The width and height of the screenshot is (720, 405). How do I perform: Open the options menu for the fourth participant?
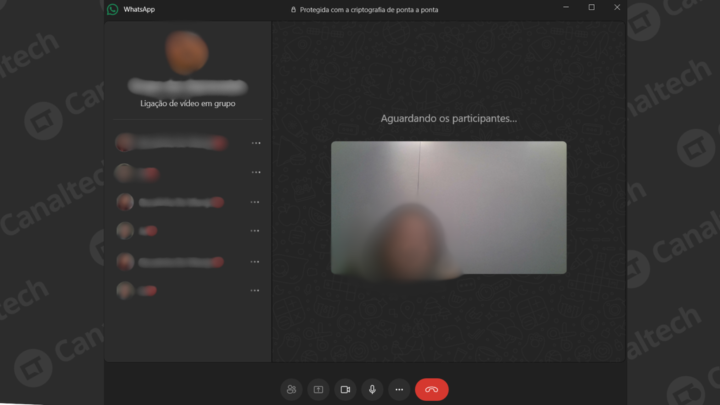pyautogui.click(x=255, y=231)
